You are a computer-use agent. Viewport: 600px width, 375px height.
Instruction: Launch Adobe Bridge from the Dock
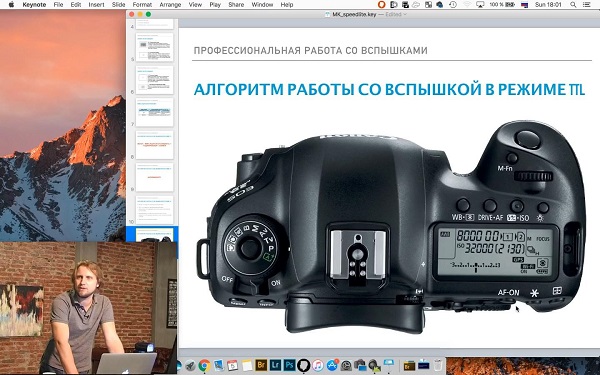click(261, 365)
